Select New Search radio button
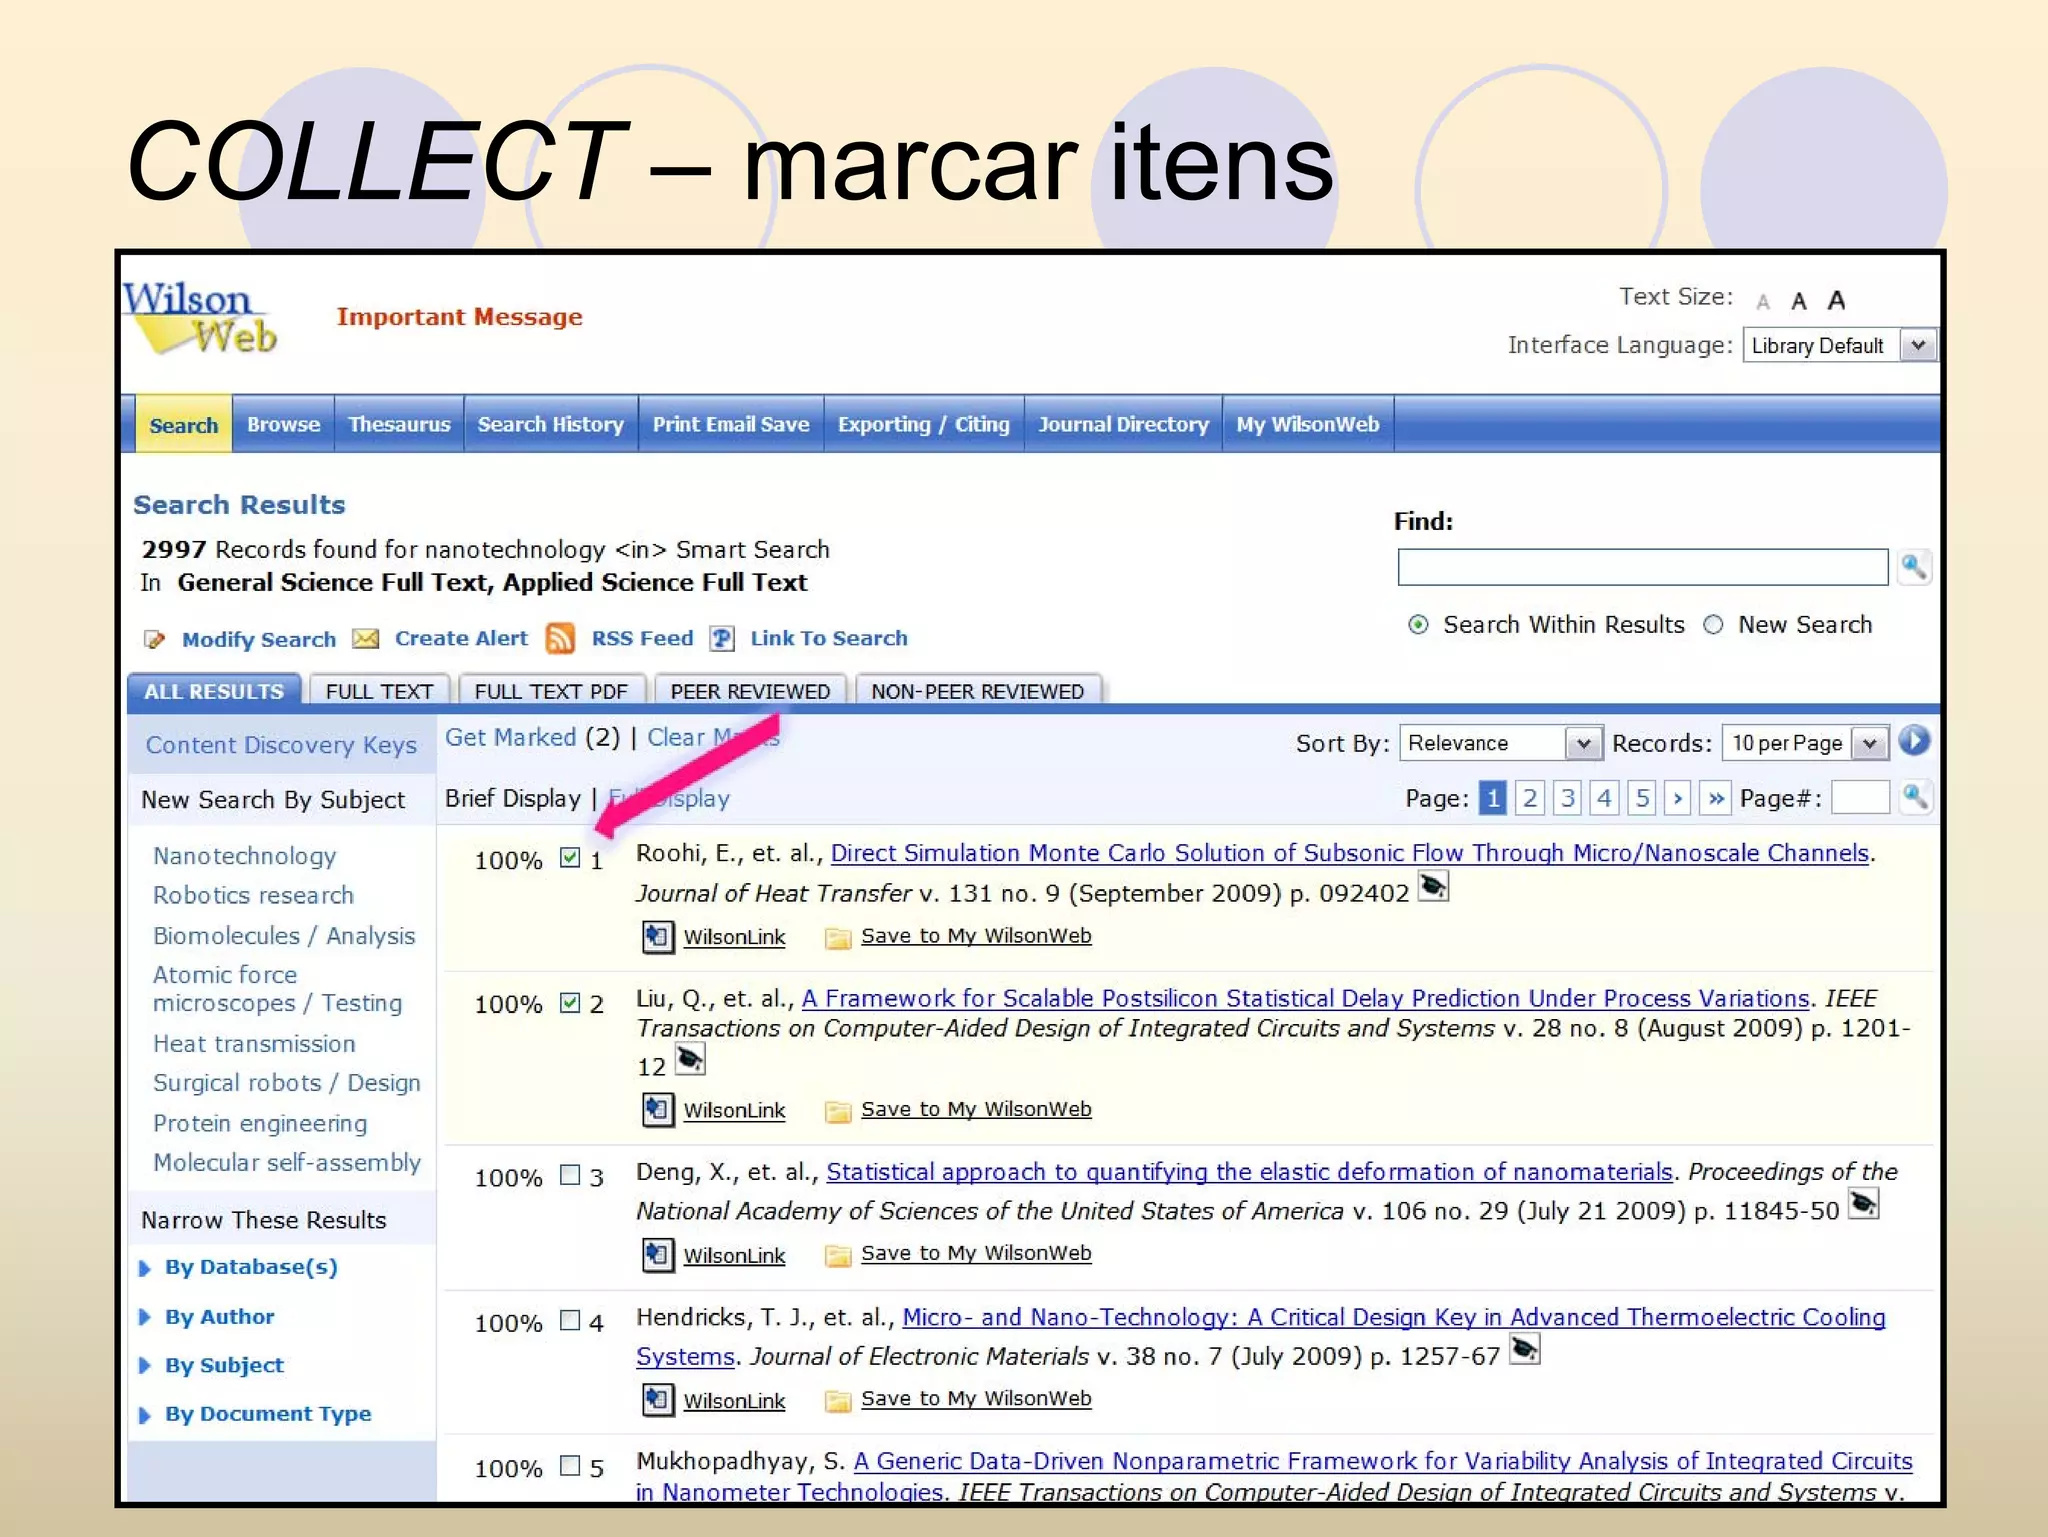The width and height of the screenshot is (2048, 1537). coord(1713,625)
